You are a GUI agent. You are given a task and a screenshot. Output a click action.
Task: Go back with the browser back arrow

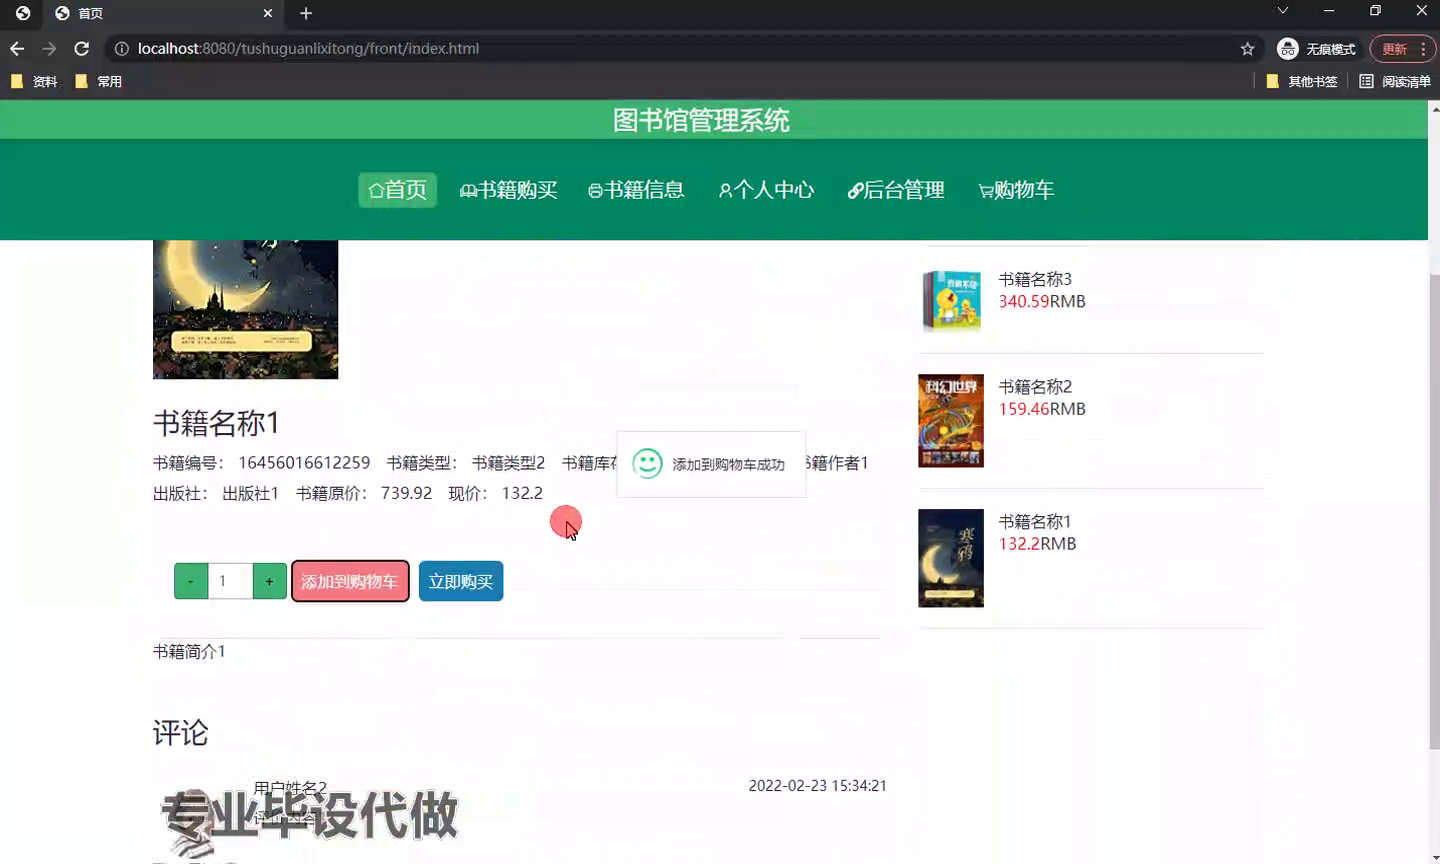(x=17, y=48)
